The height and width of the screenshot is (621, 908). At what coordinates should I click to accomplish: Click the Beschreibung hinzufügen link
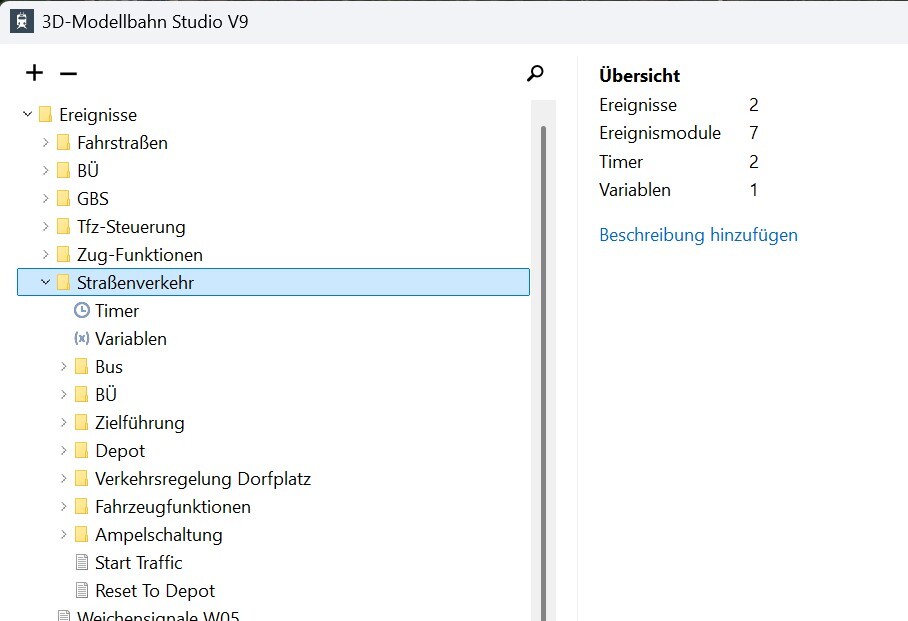click(x=698, y=235)
